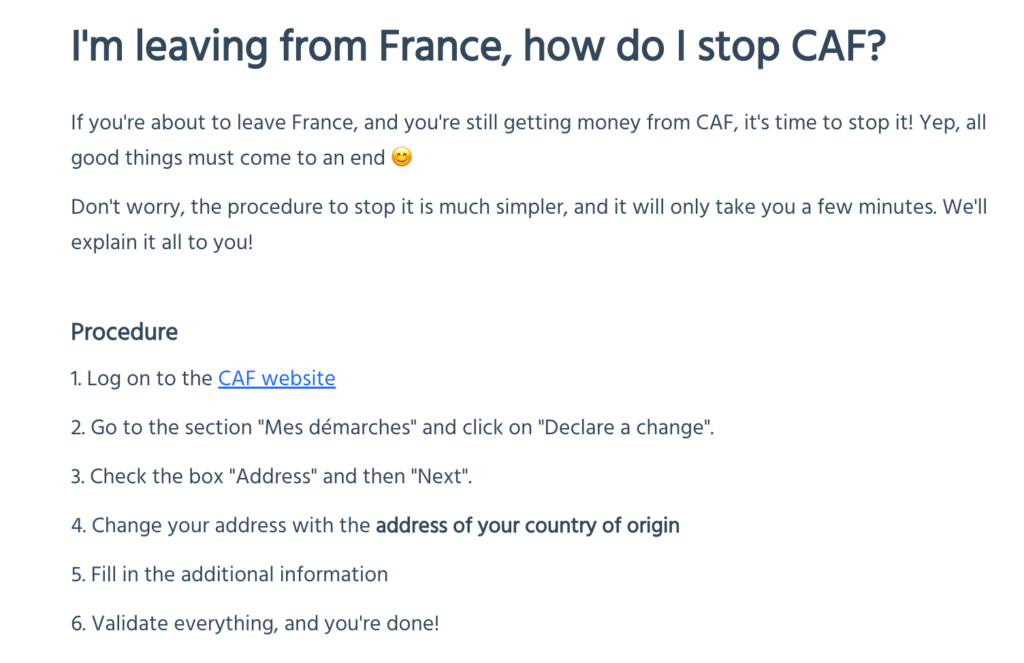Viewport: 1024px width, 663px height.
Task: Click the Procedure heading
Action: point(124,332)
